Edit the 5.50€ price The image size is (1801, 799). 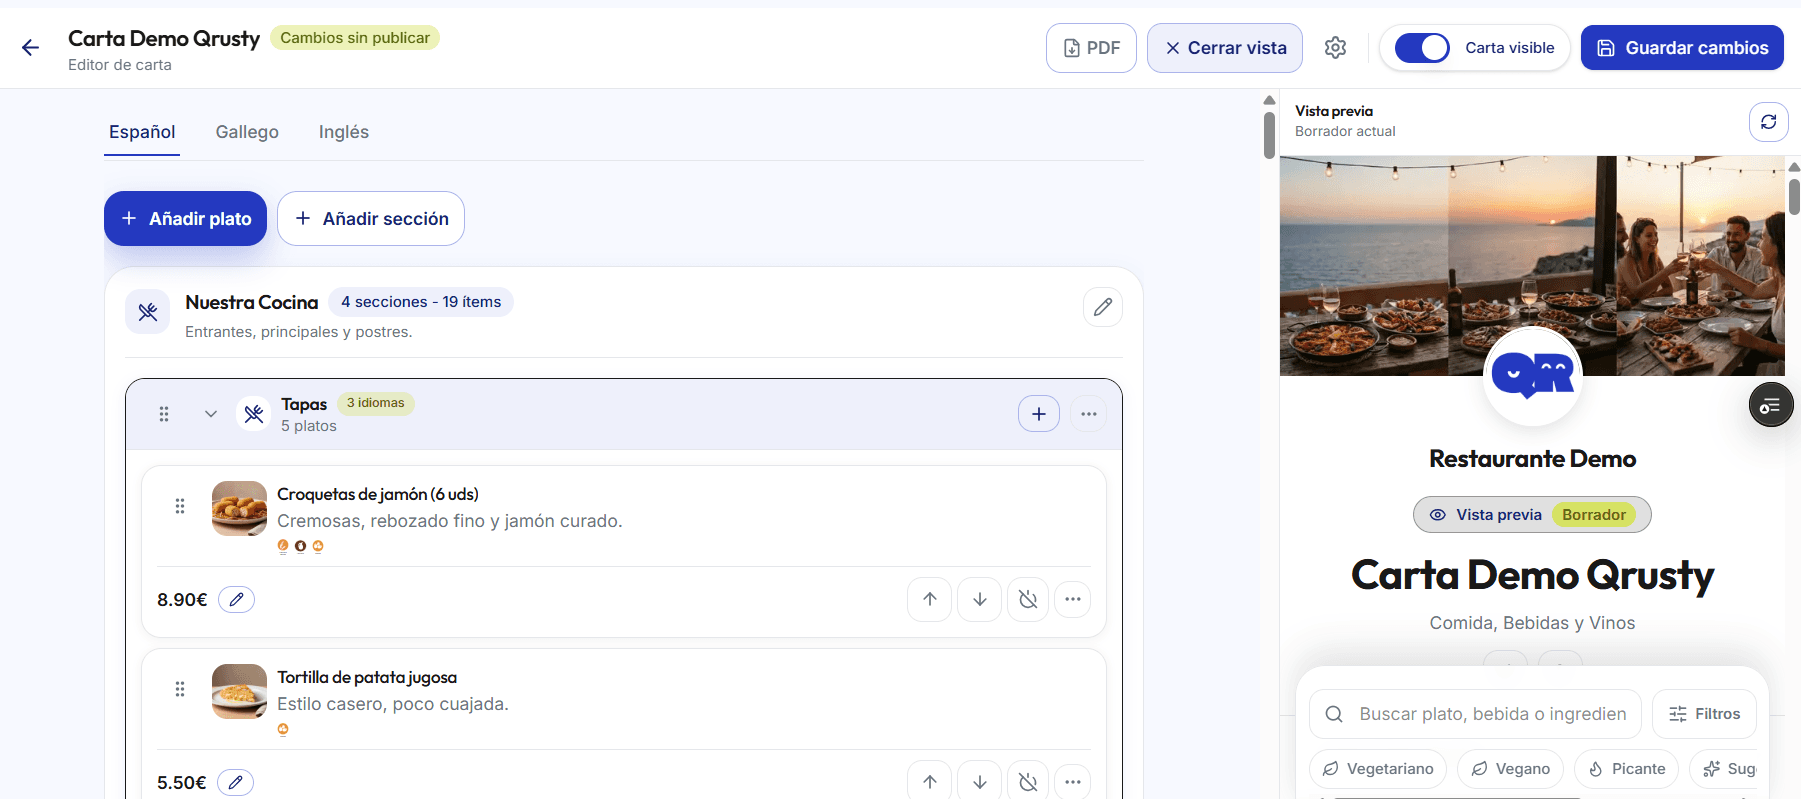click(x=235, y=782)
